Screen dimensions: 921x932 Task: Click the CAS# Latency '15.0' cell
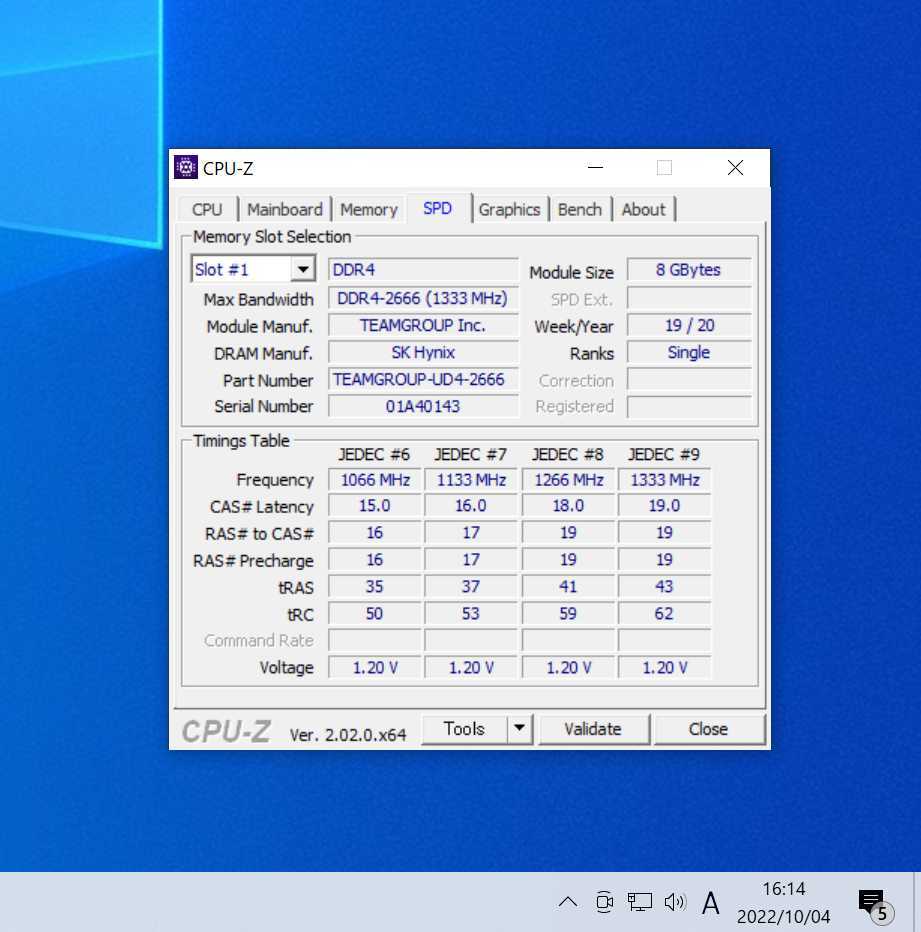click(x=375, y=506)
